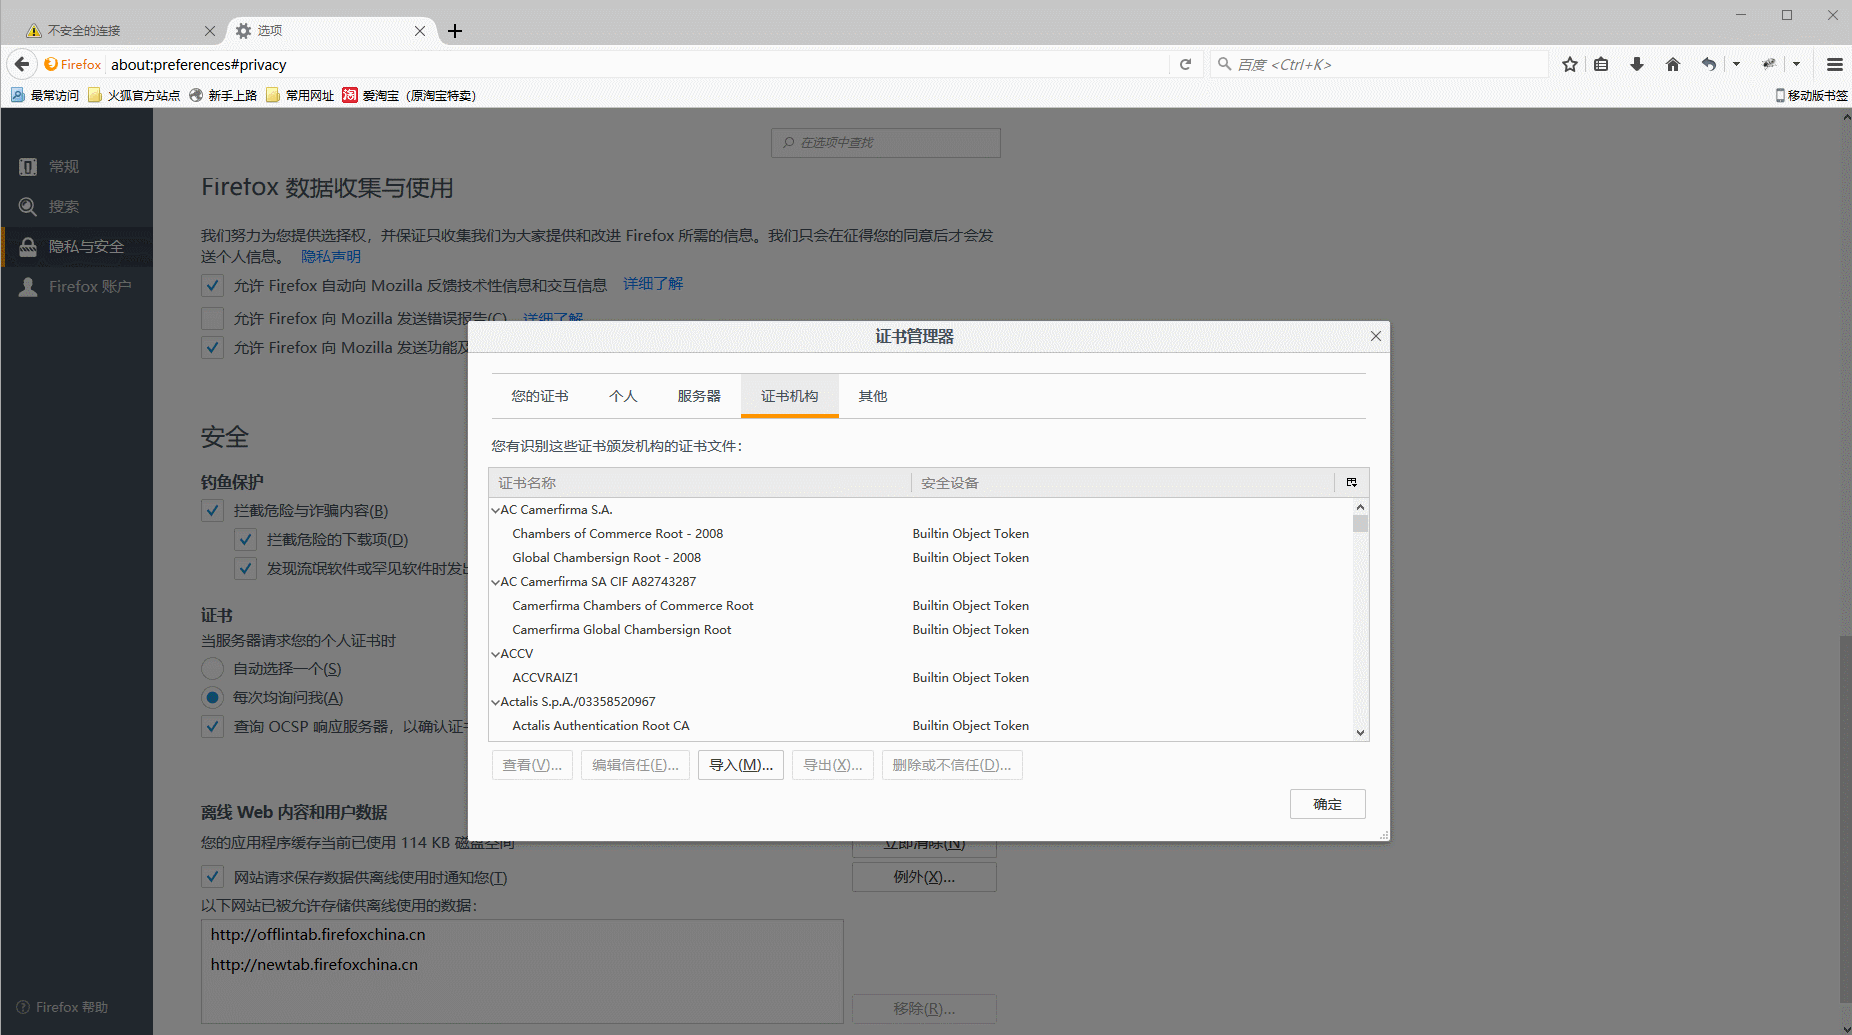Open the bookmarks library icon
This screenshot has width=1852, height=1035.
(x=1601, y=64)
